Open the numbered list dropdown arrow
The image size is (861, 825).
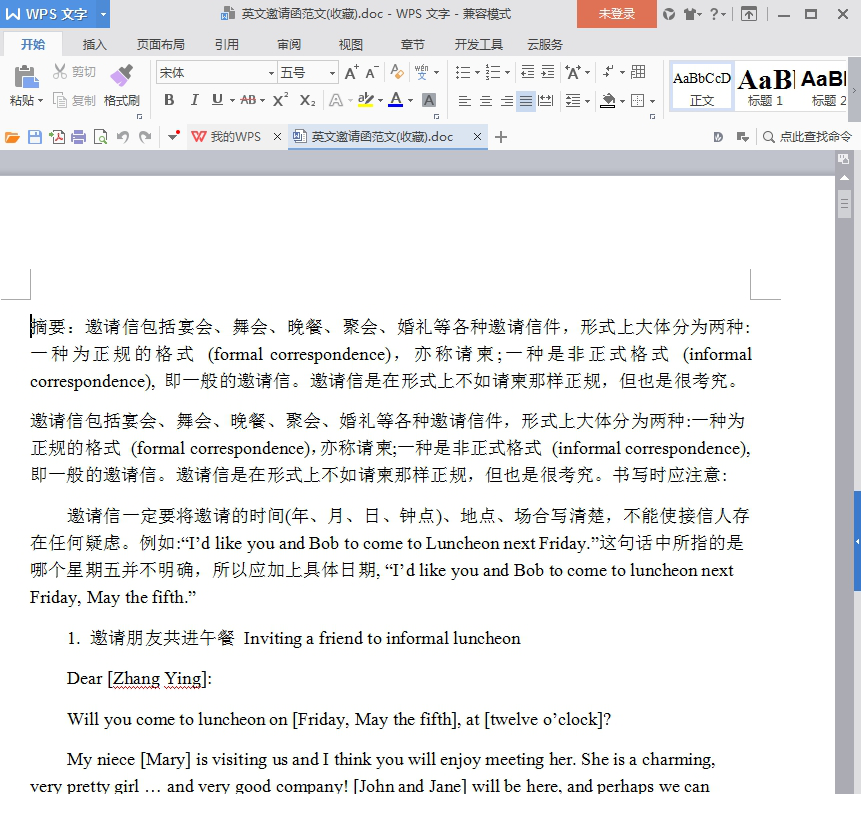pos(507,73)
